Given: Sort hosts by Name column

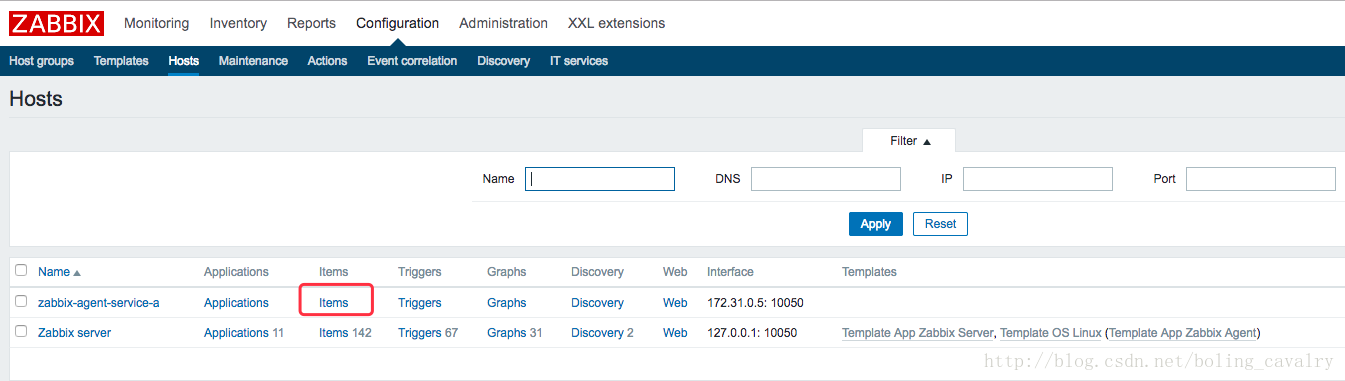Looking at the screenshot, I should (x=59, y=272).
